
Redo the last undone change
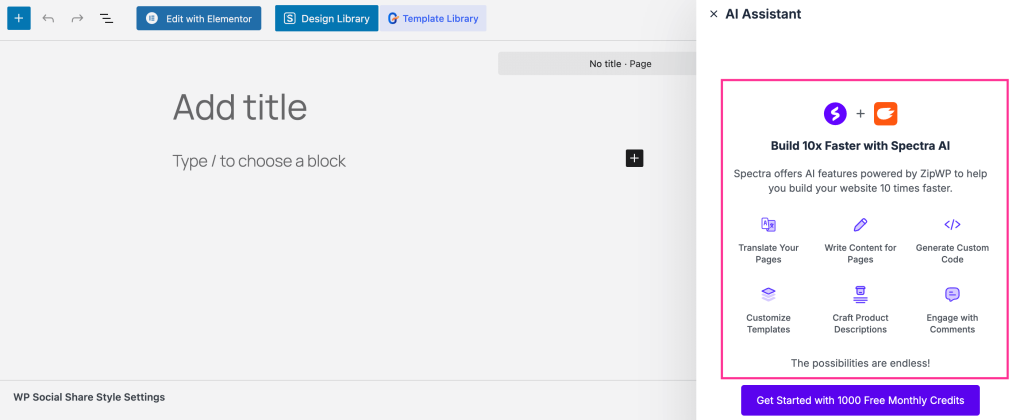(77, 18)
